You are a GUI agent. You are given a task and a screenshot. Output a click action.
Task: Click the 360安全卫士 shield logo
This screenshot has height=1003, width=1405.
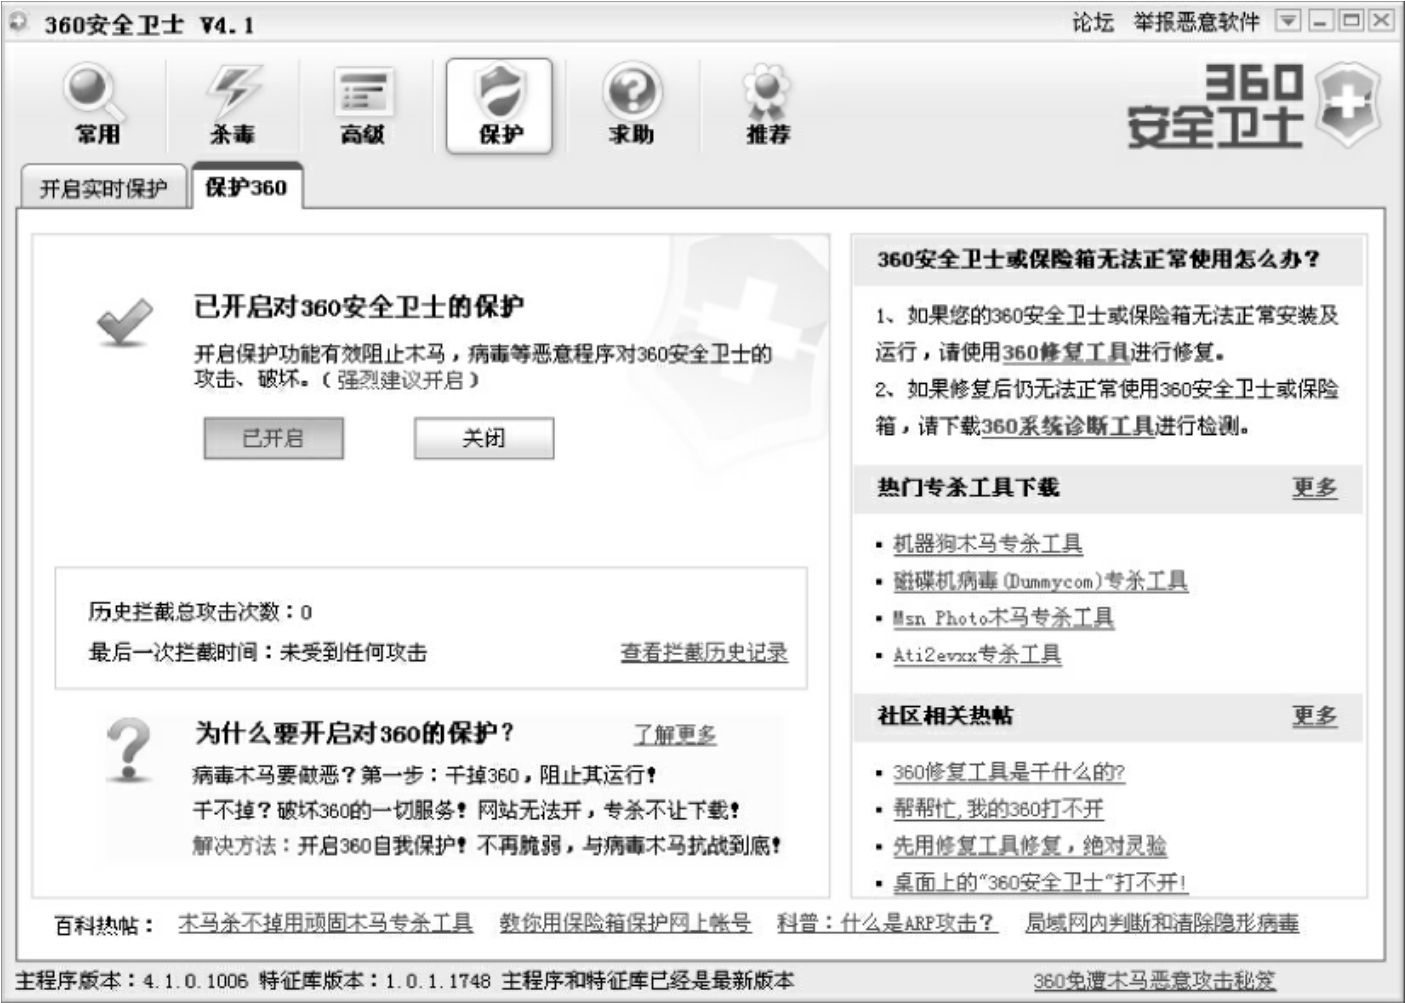click(1346, 105)
